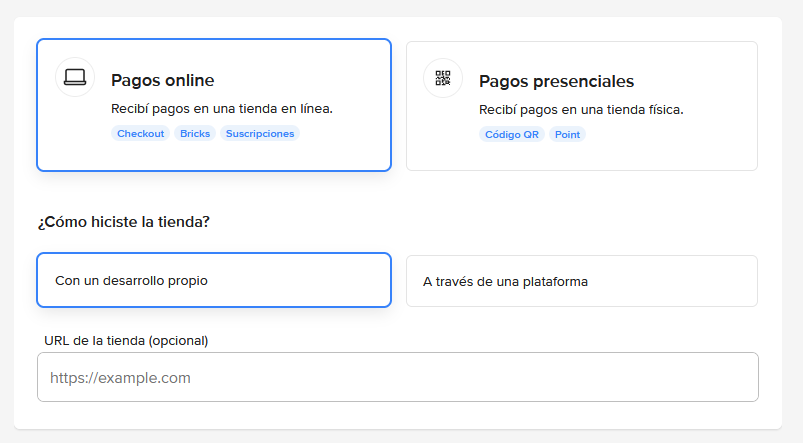Choose Con un desarrollo propio option
Viewport: 803px width, 443px height.
[x=214, y=280]
